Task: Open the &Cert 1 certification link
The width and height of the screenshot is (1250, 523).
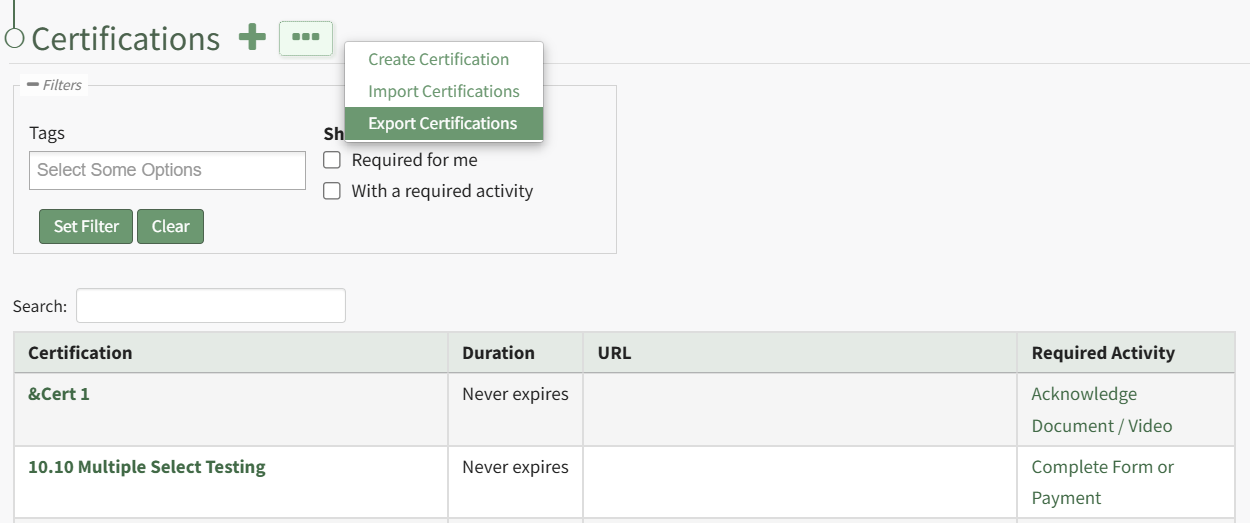Action: tap(59, 394)
